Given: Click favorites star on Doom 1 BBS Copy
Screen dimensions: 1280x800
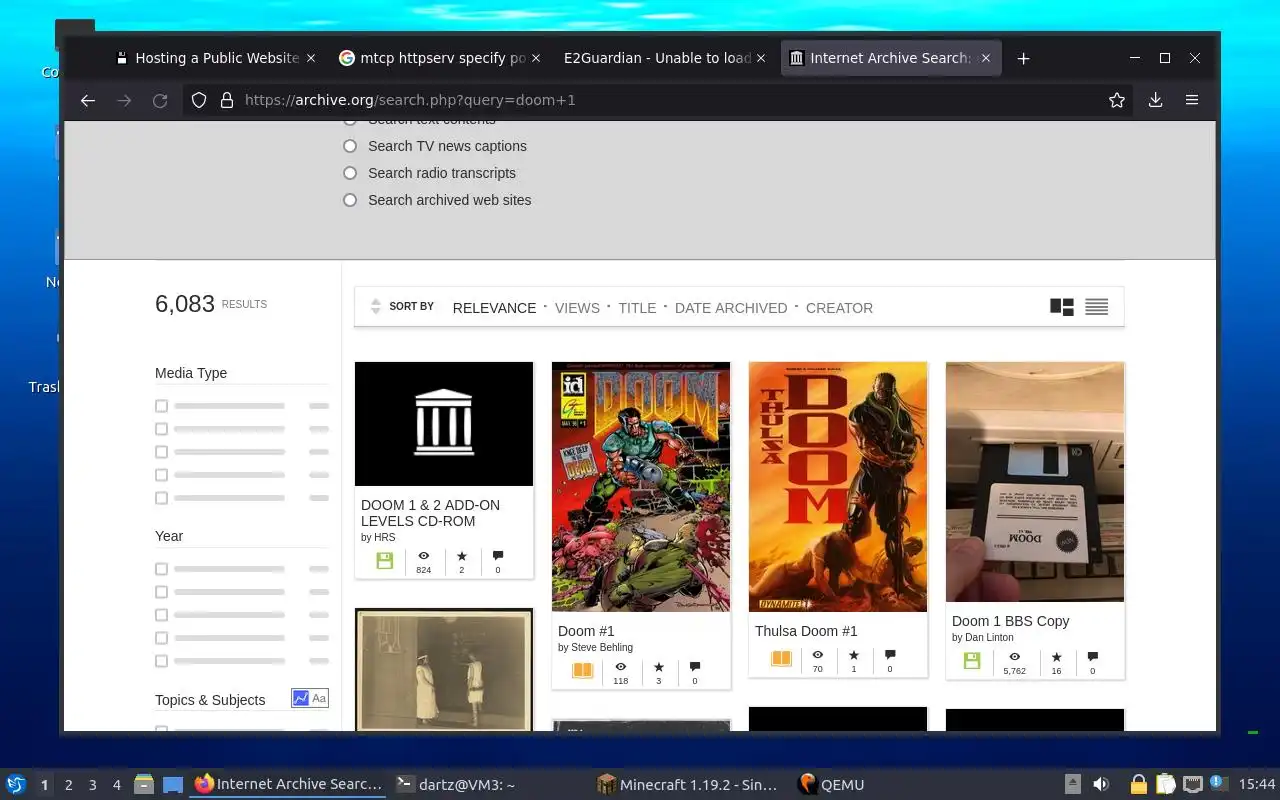Looking at the screenshot, I should [x=1056, y=657].
